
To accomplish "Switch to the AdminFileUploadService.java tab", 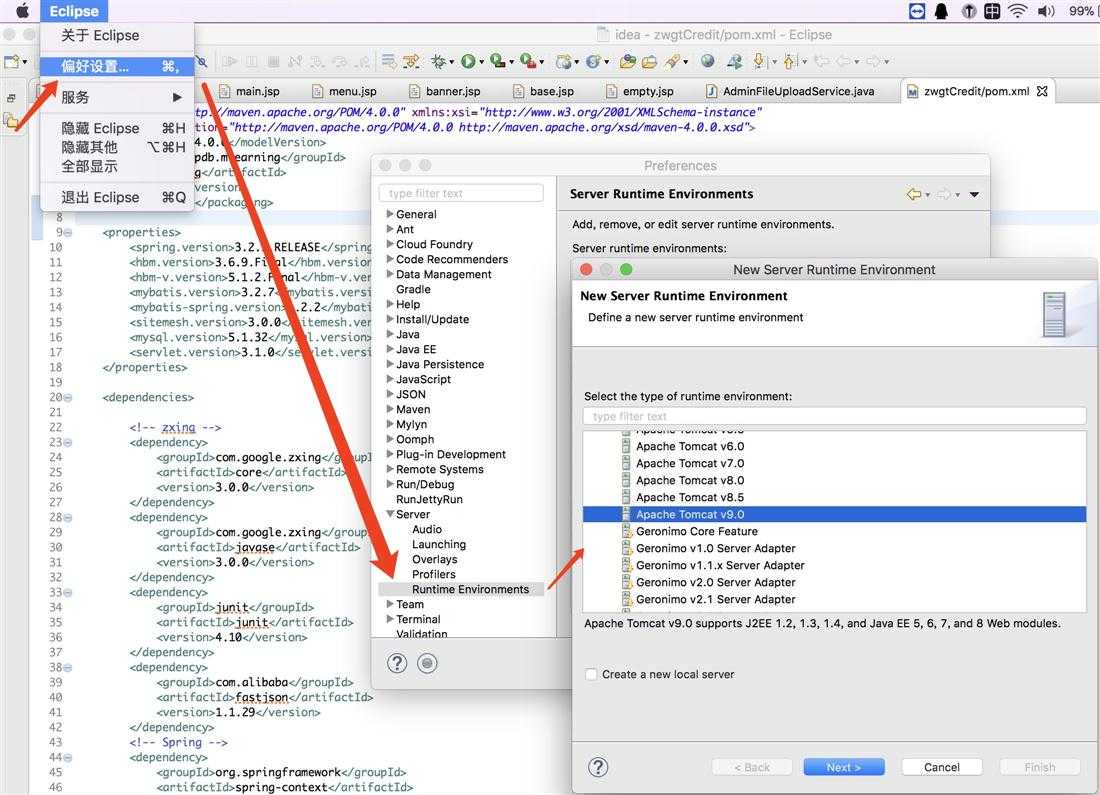I will pos(791,91).
